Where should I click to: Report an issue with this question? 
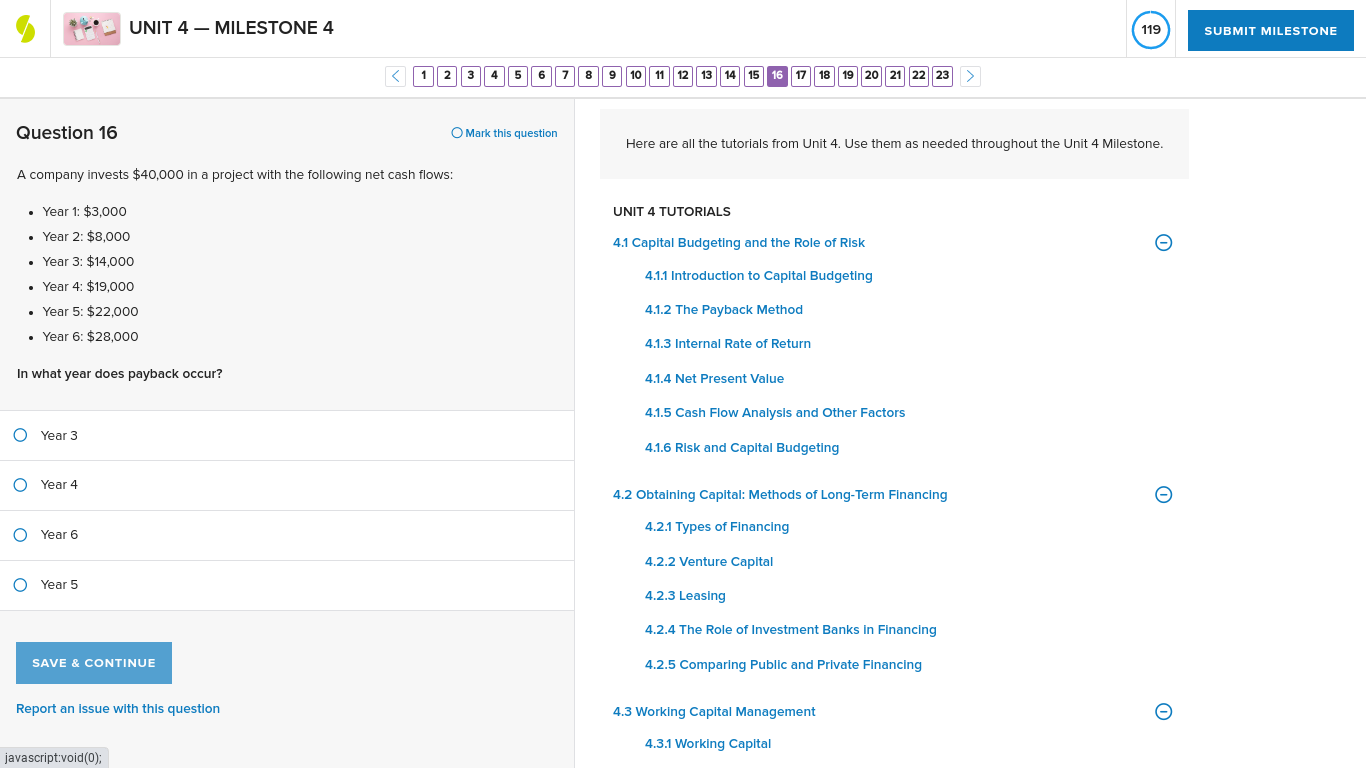(118, 708)
